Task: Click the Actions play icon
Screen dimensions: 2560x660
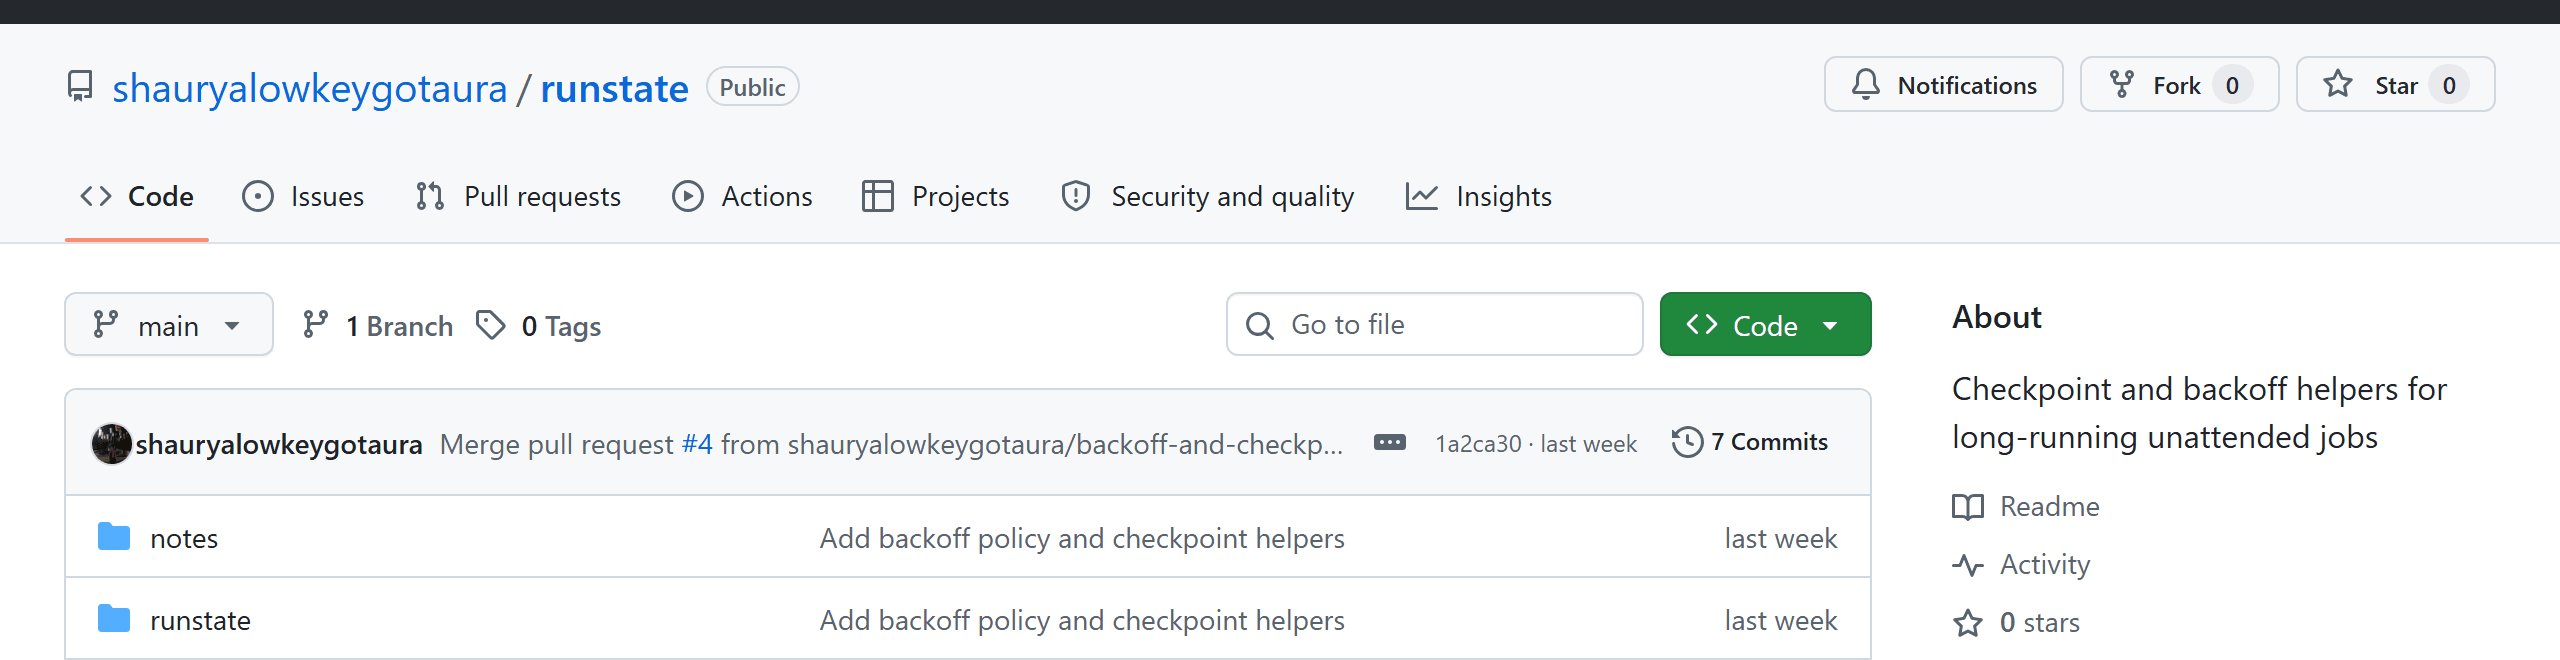Action: pyautogui.click(x=688, y=196)
